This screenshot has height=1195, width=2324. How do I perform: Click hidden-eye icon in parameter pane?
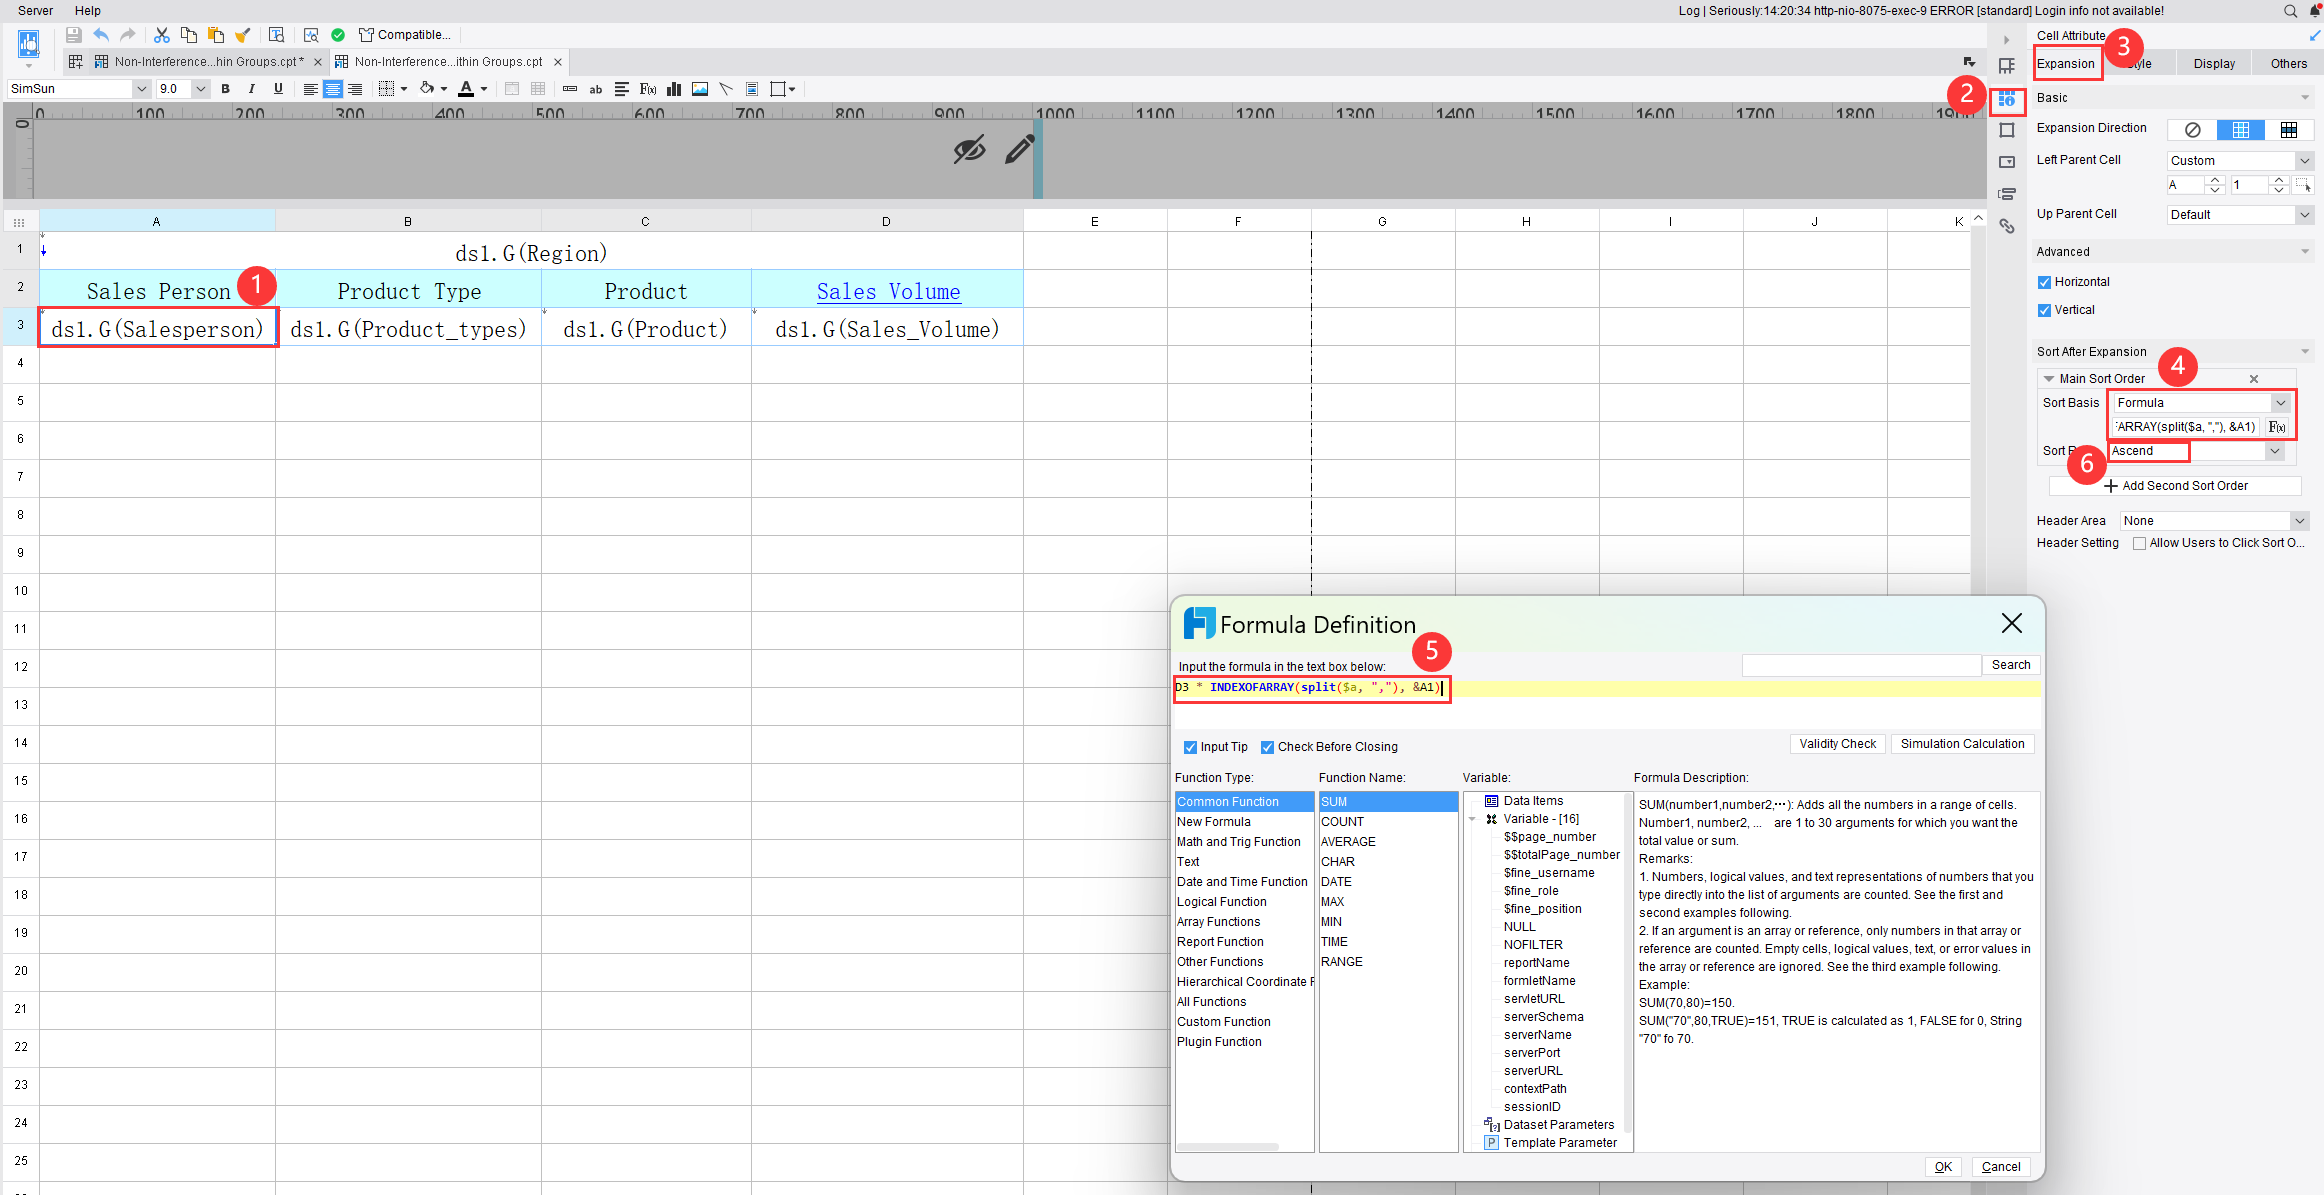[969, 150]
